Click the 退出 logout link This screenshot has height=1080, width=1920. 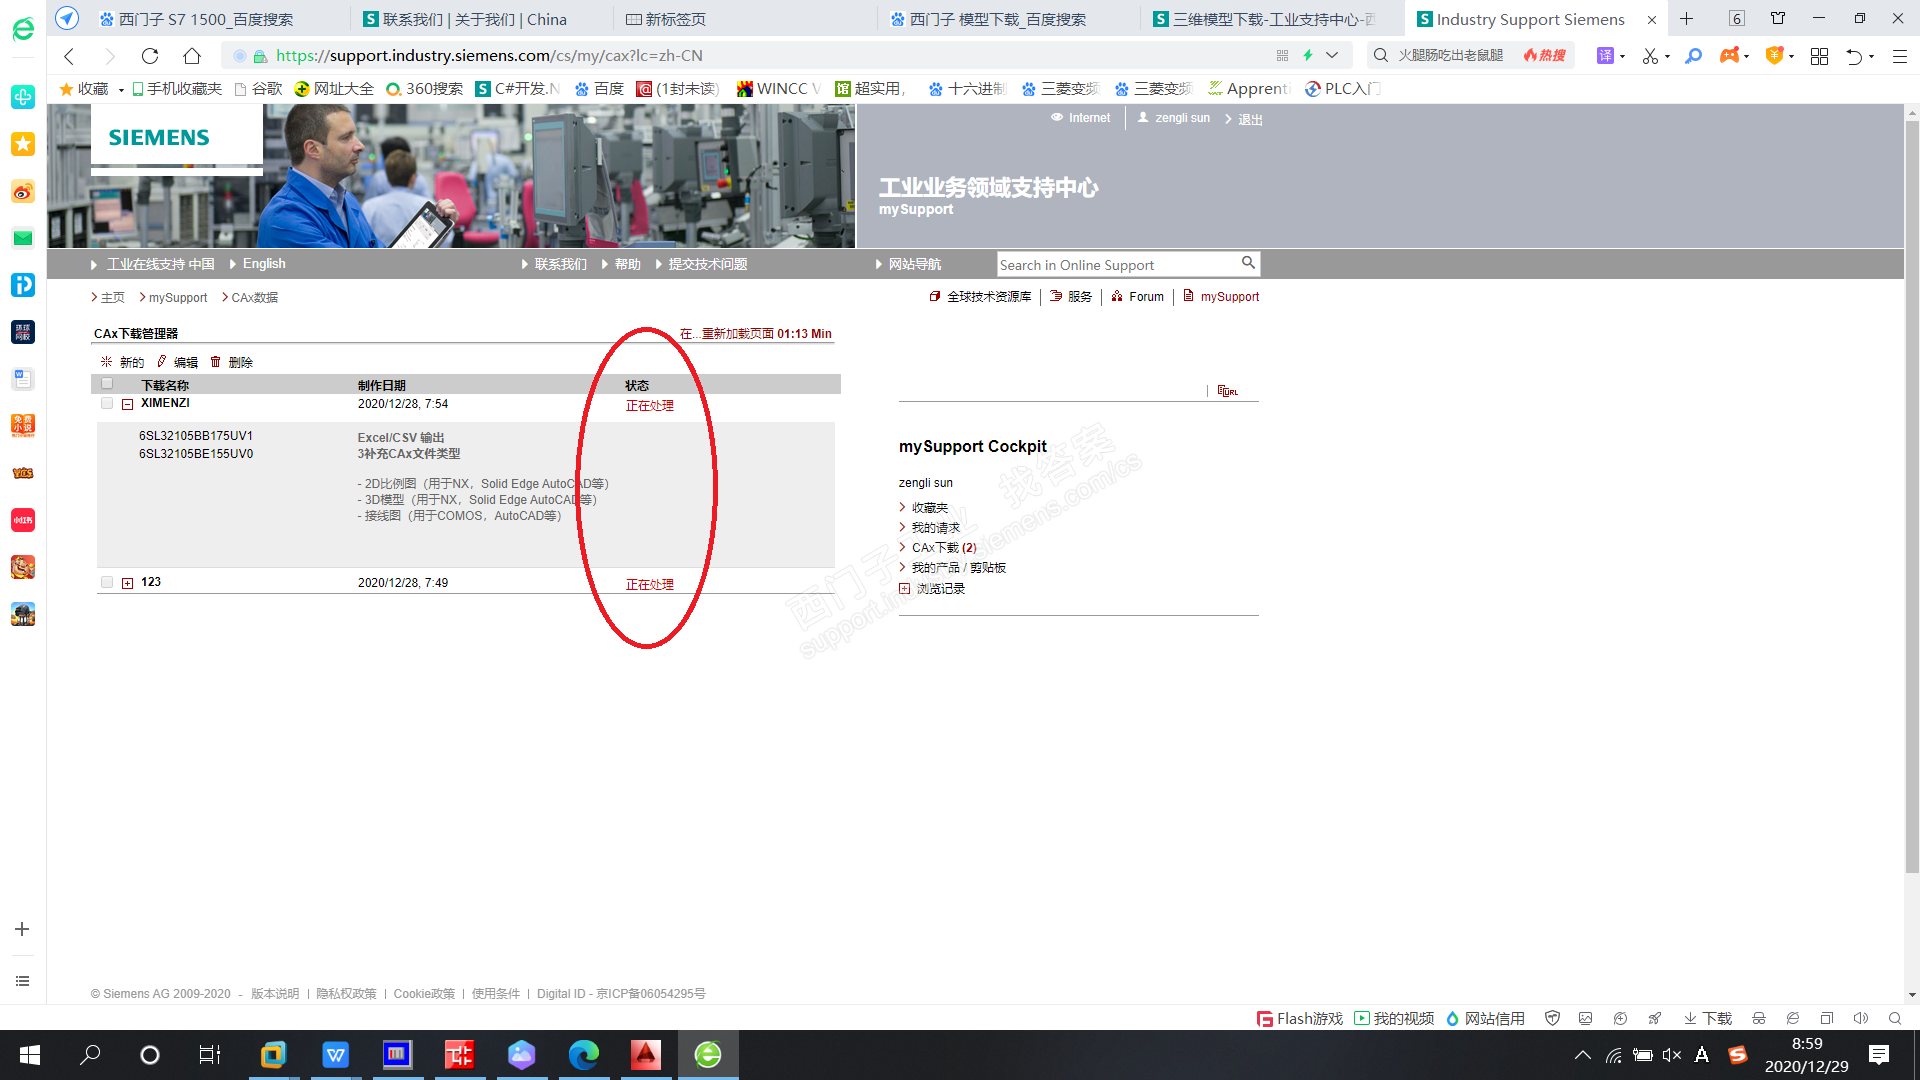[x=1250, y=119]
